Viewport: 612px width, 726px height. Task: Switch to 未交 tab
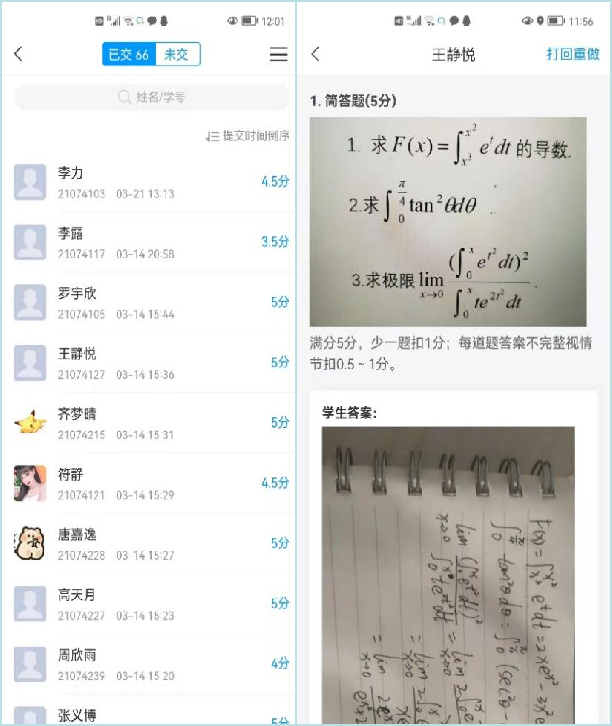178,54
